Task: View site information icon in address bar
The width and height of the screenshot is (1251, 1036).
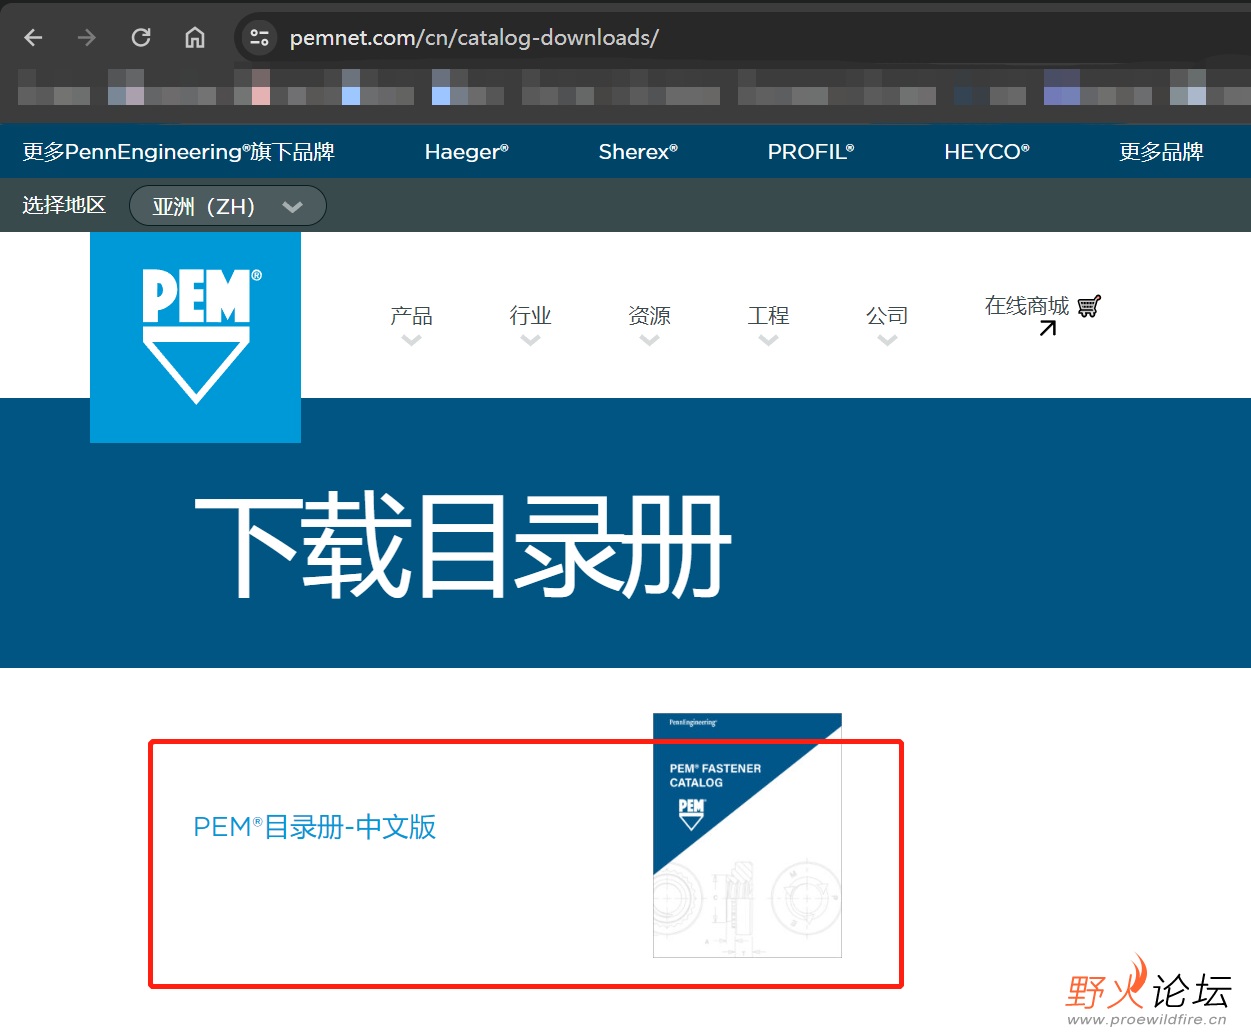Action: click(x=259, y=38)
